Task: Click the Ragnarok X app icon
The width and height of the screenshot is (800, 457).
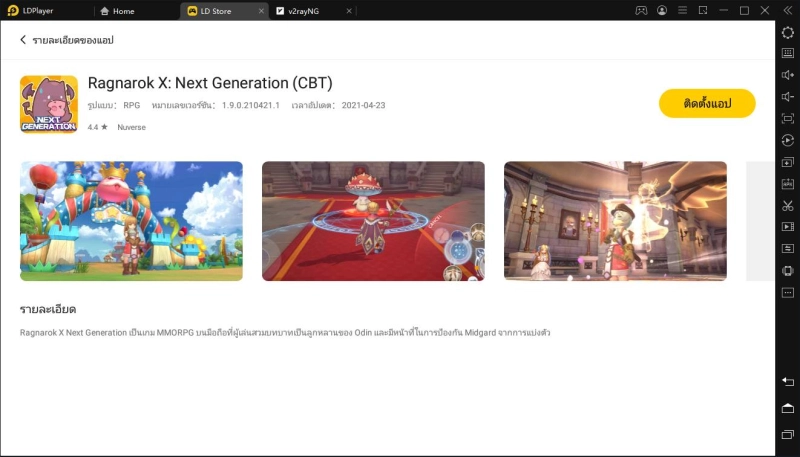Action: (x=49, y=105)
